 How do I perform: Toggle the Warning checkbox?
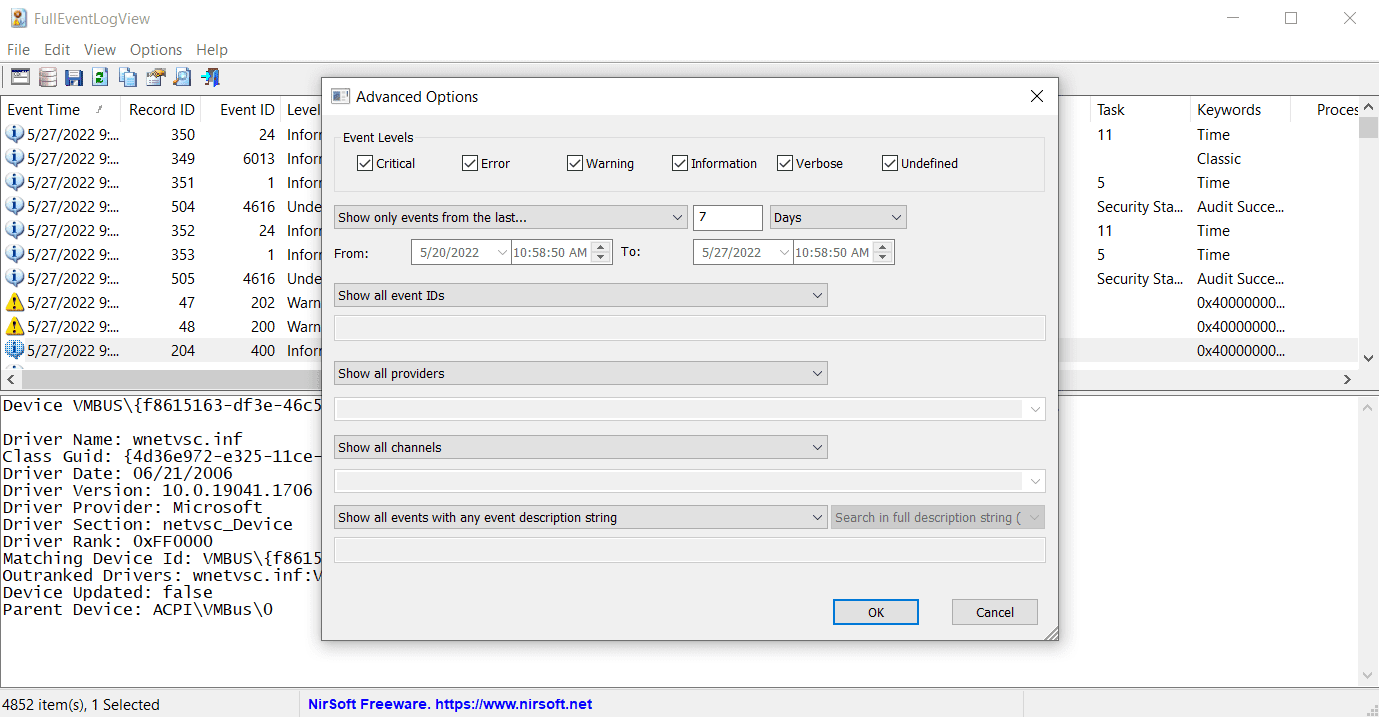click(x=575, y=163)
